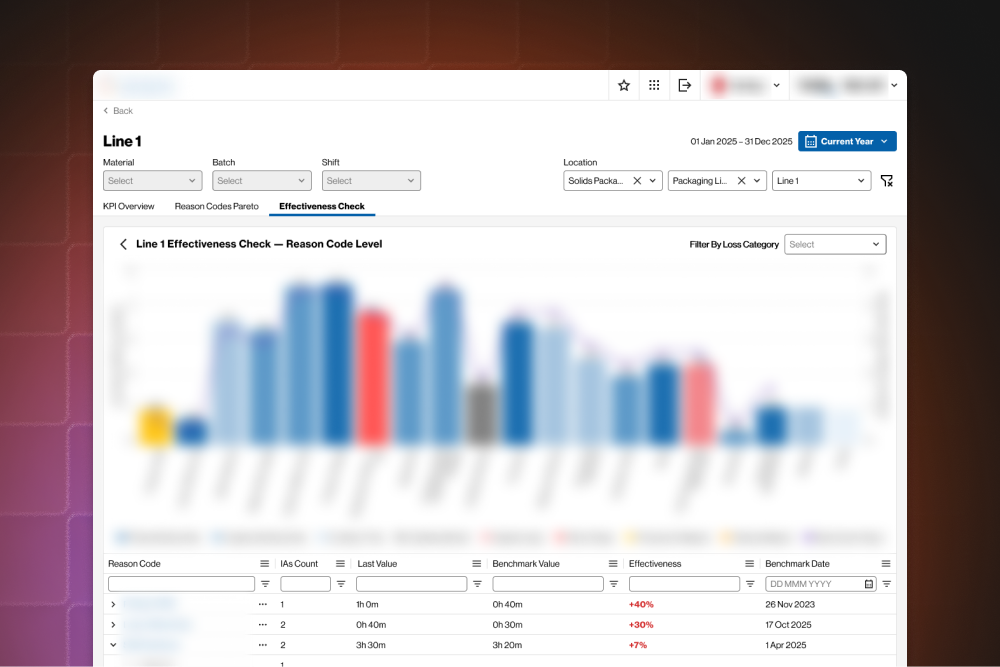Open the Packaging Li... location dropdown
The height and width of the screenshot is (667, 1000).
coord(757,181)
